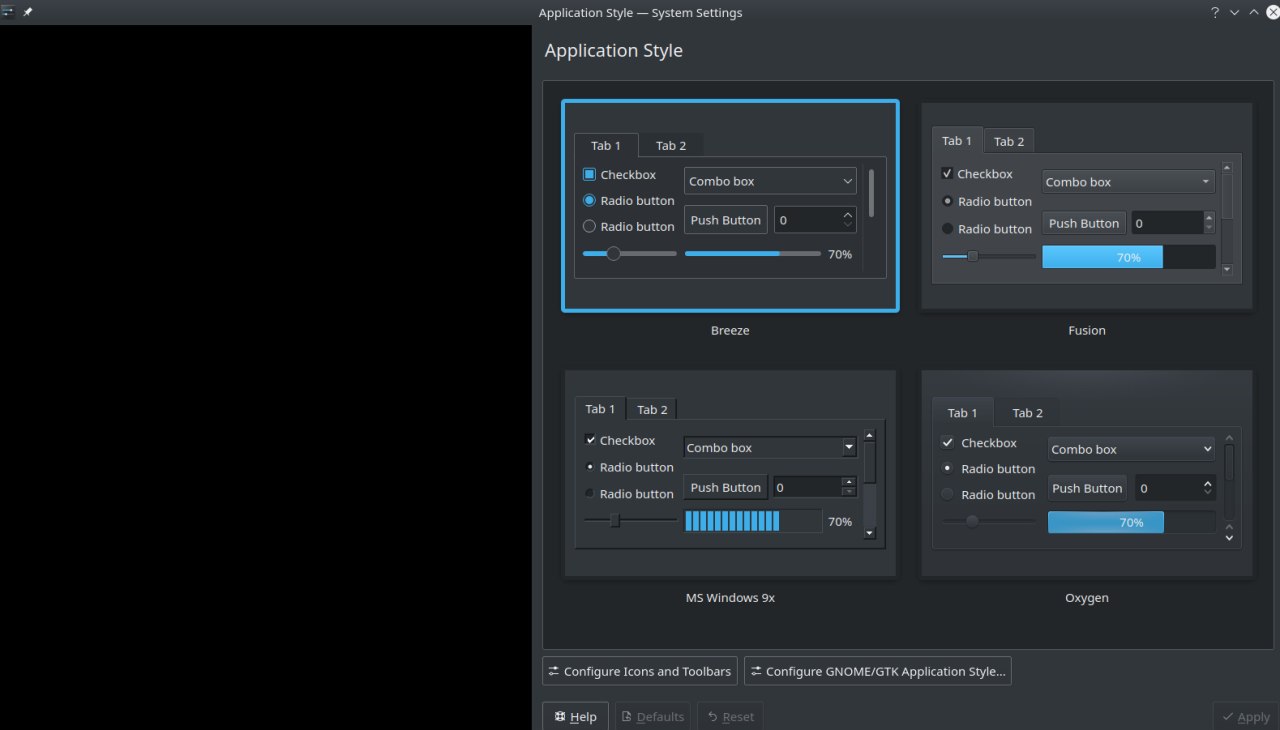
Task: Switch to Tab 2 in Breeze preview
Action: (x=671, y=145)
